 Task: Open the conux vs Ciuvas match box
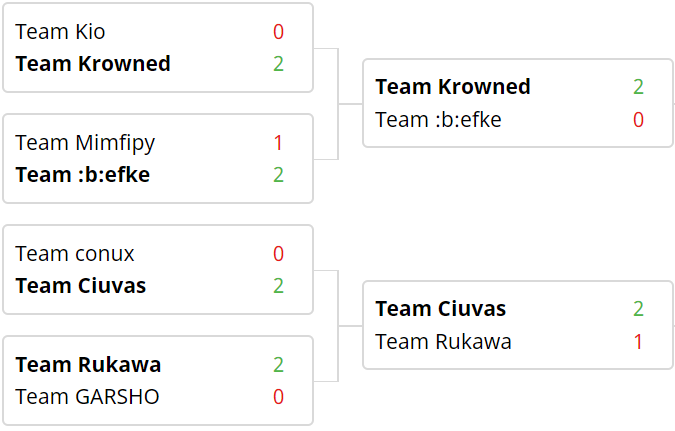point(158,270)
